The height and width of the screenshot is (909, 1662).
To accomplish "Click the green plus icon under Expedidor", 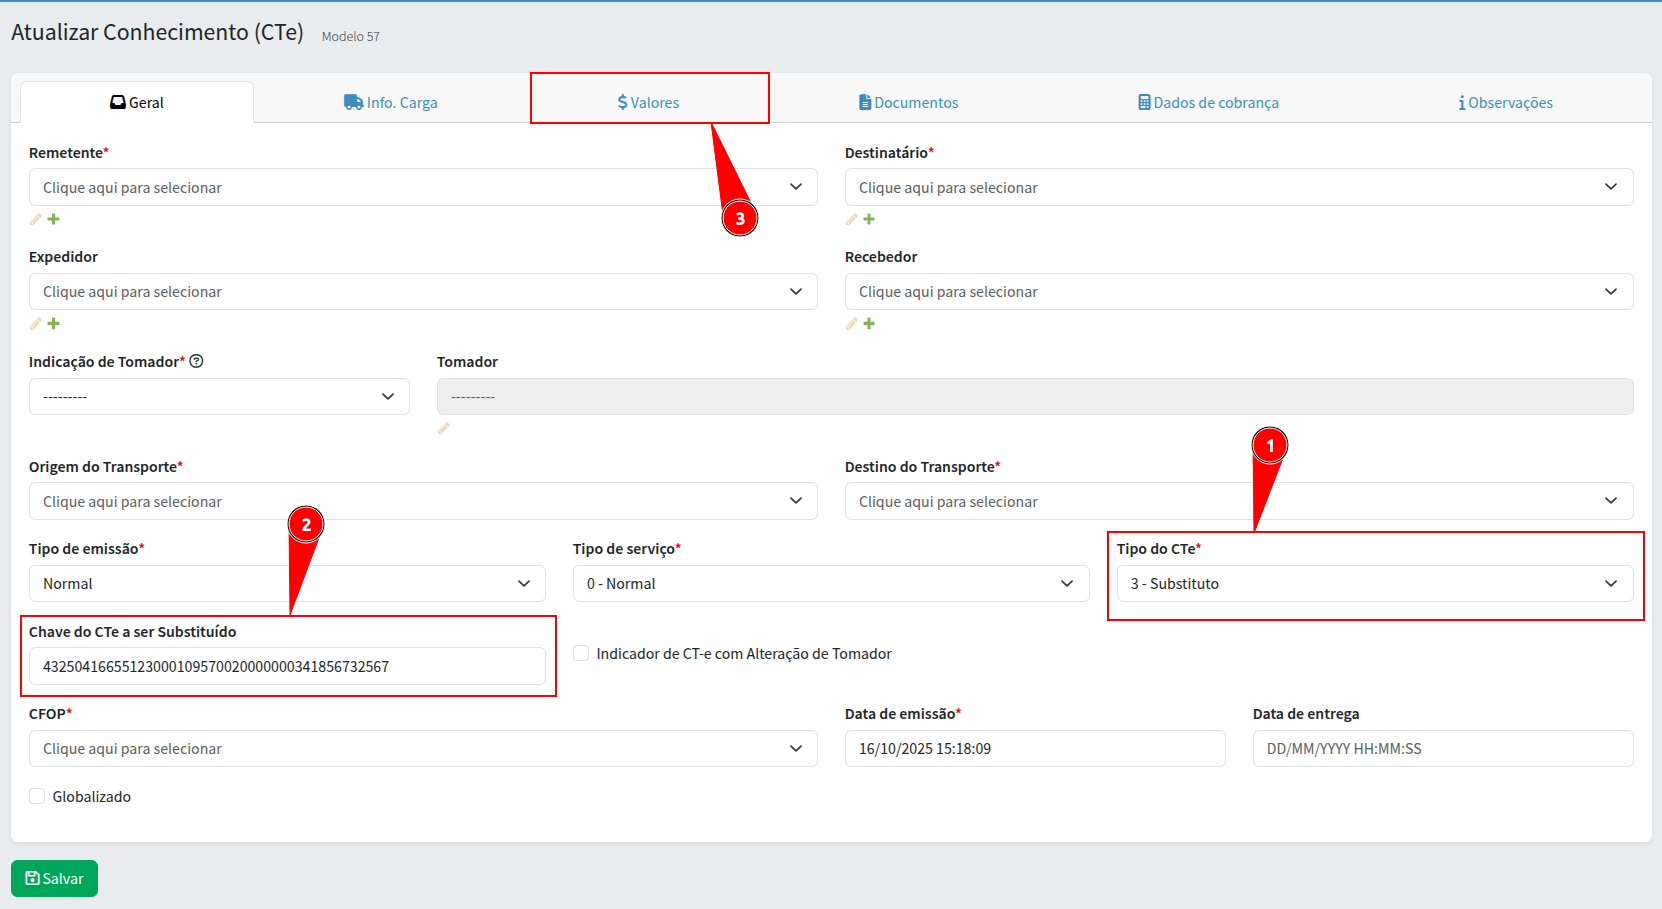I will pos(54,324).
